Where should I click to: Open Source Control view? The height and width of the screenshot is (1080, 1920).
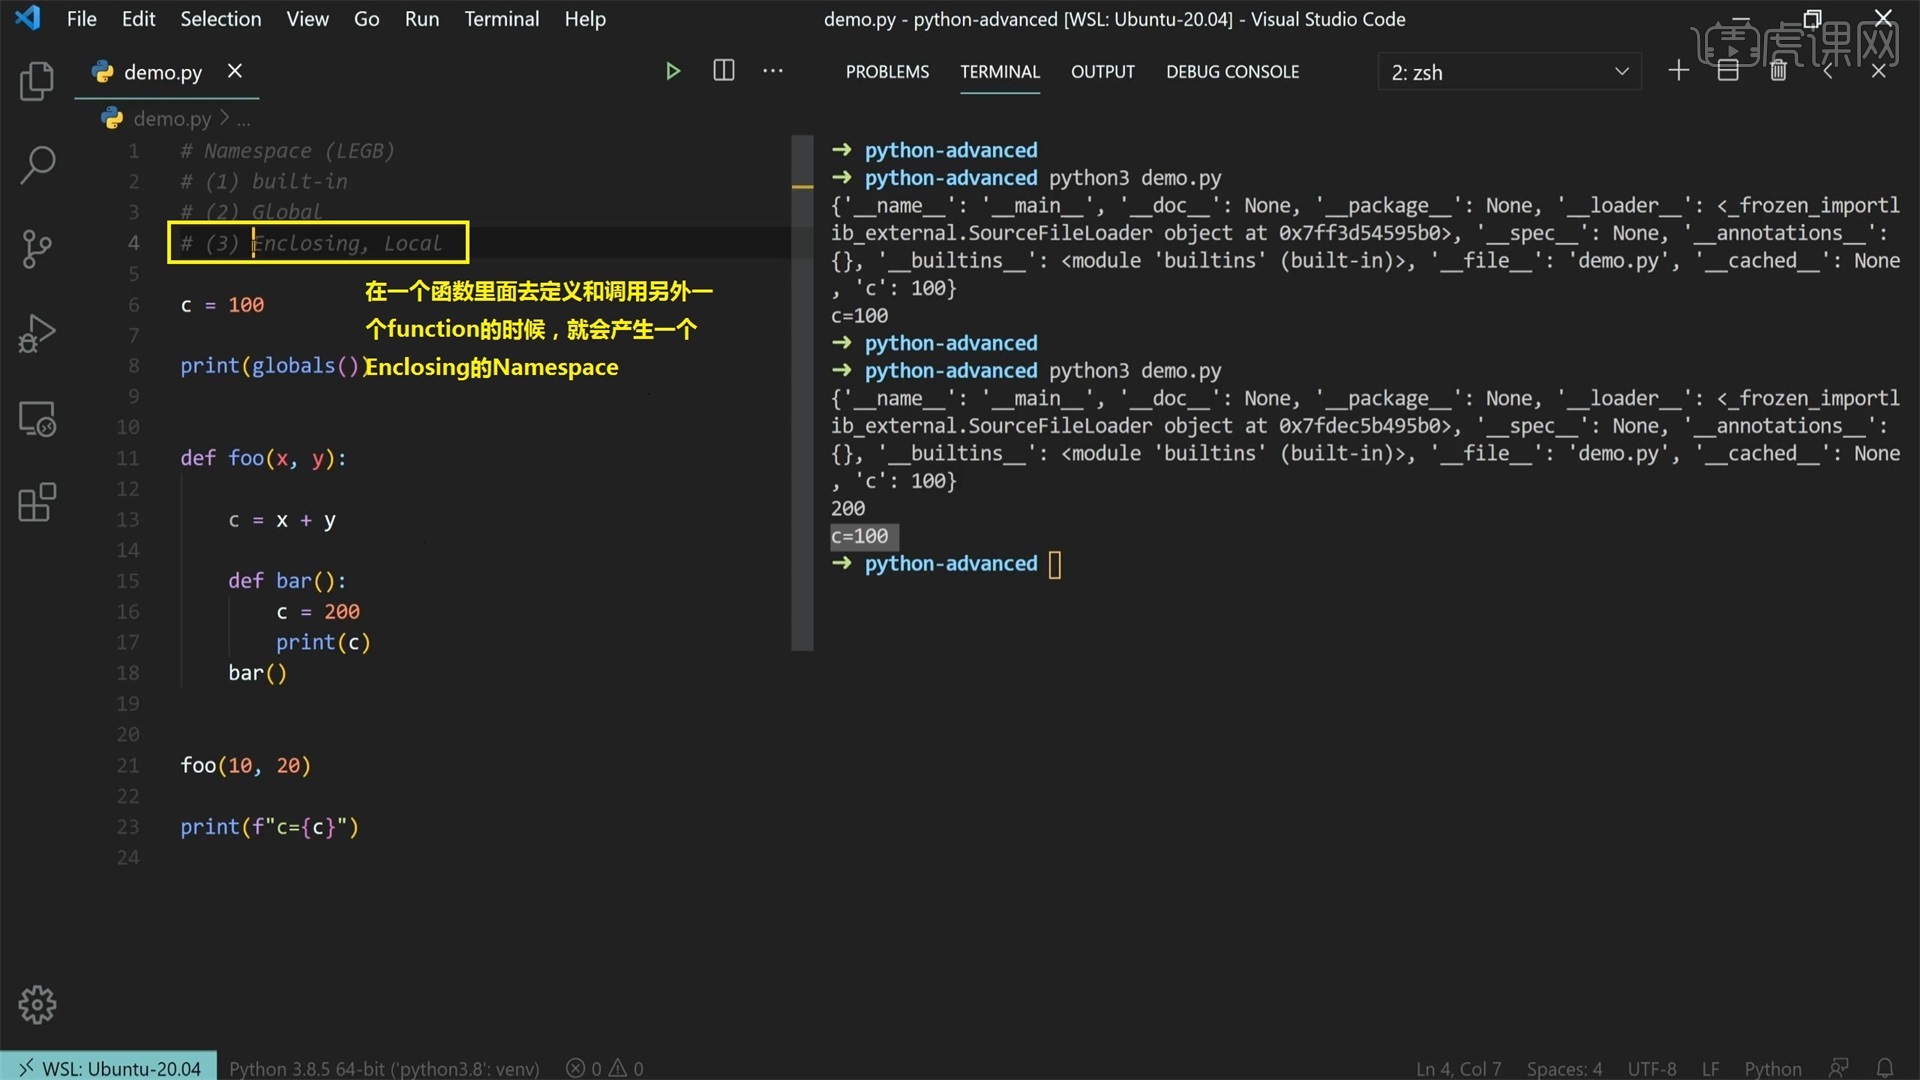tap(37, 249)
